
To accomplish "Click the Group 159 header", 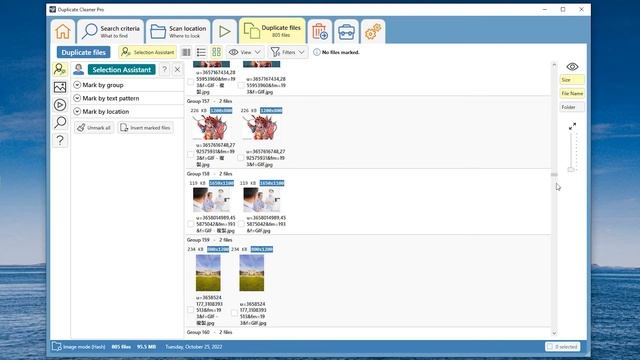I will (209, 240).
